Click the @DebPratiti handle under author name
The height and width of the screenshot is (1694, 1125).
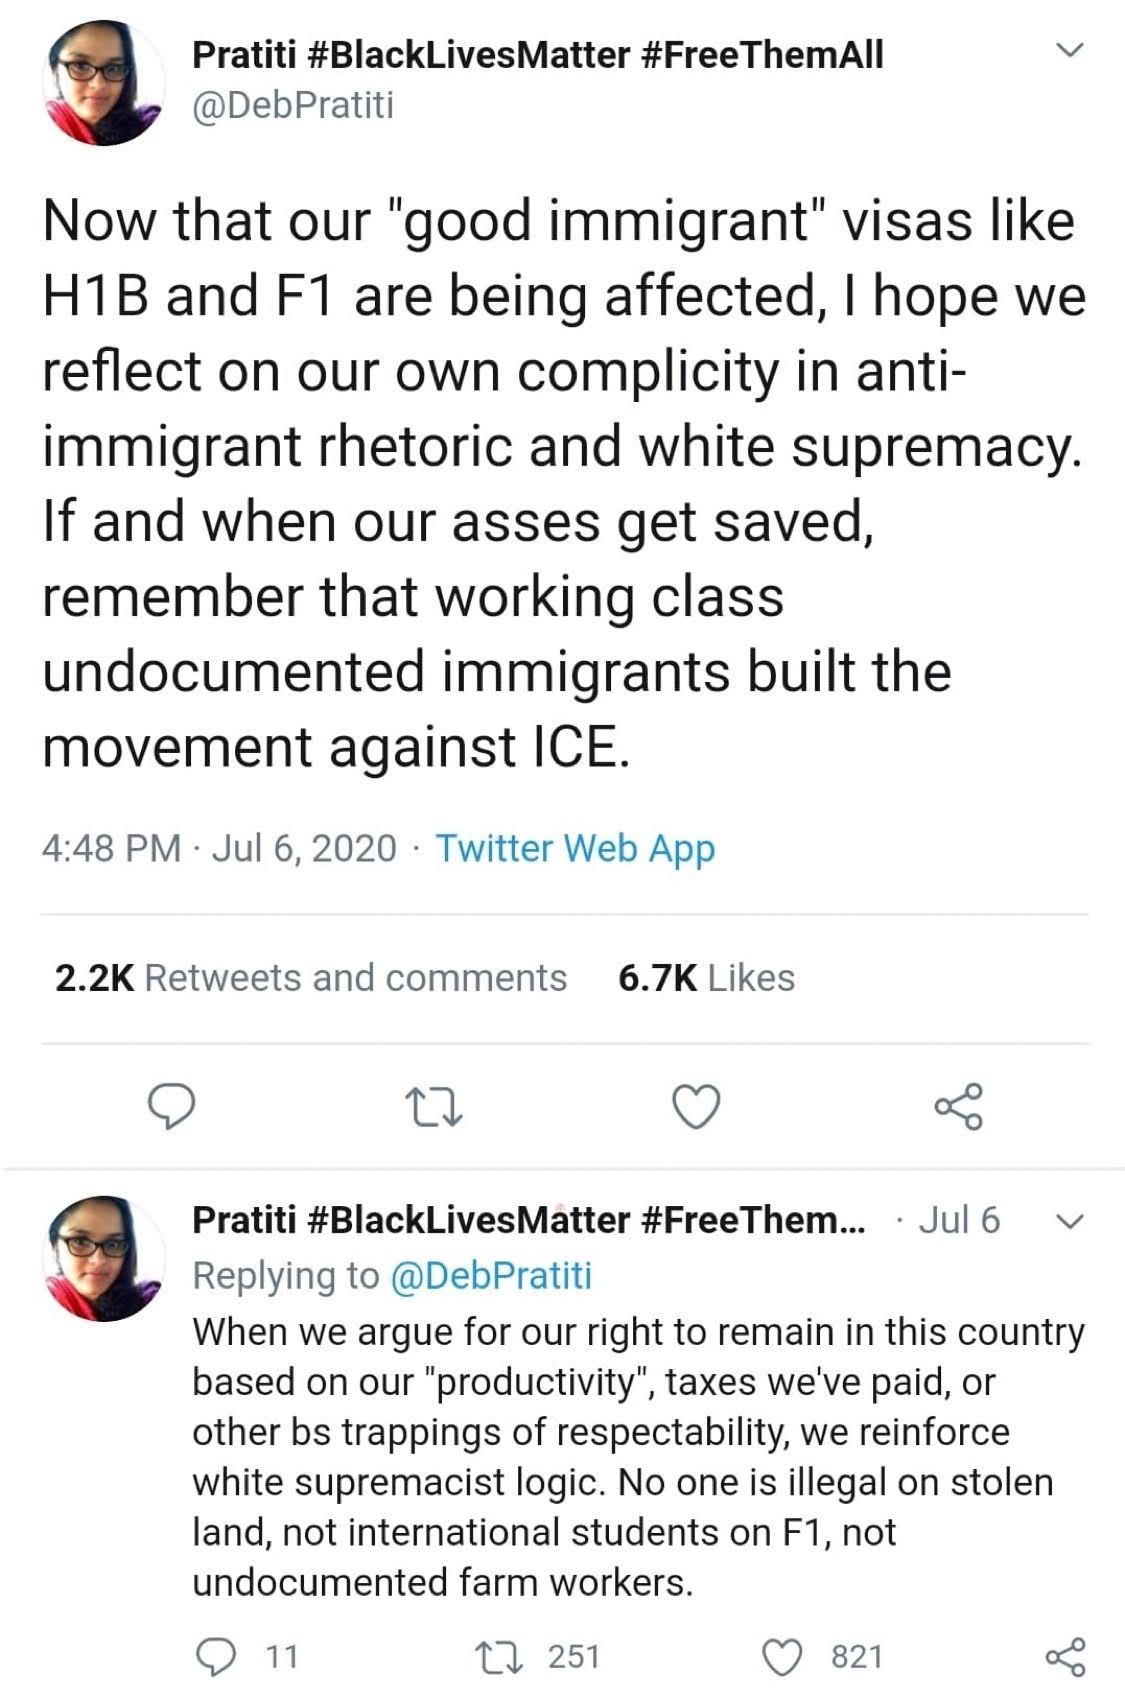(x=293, y=104)
